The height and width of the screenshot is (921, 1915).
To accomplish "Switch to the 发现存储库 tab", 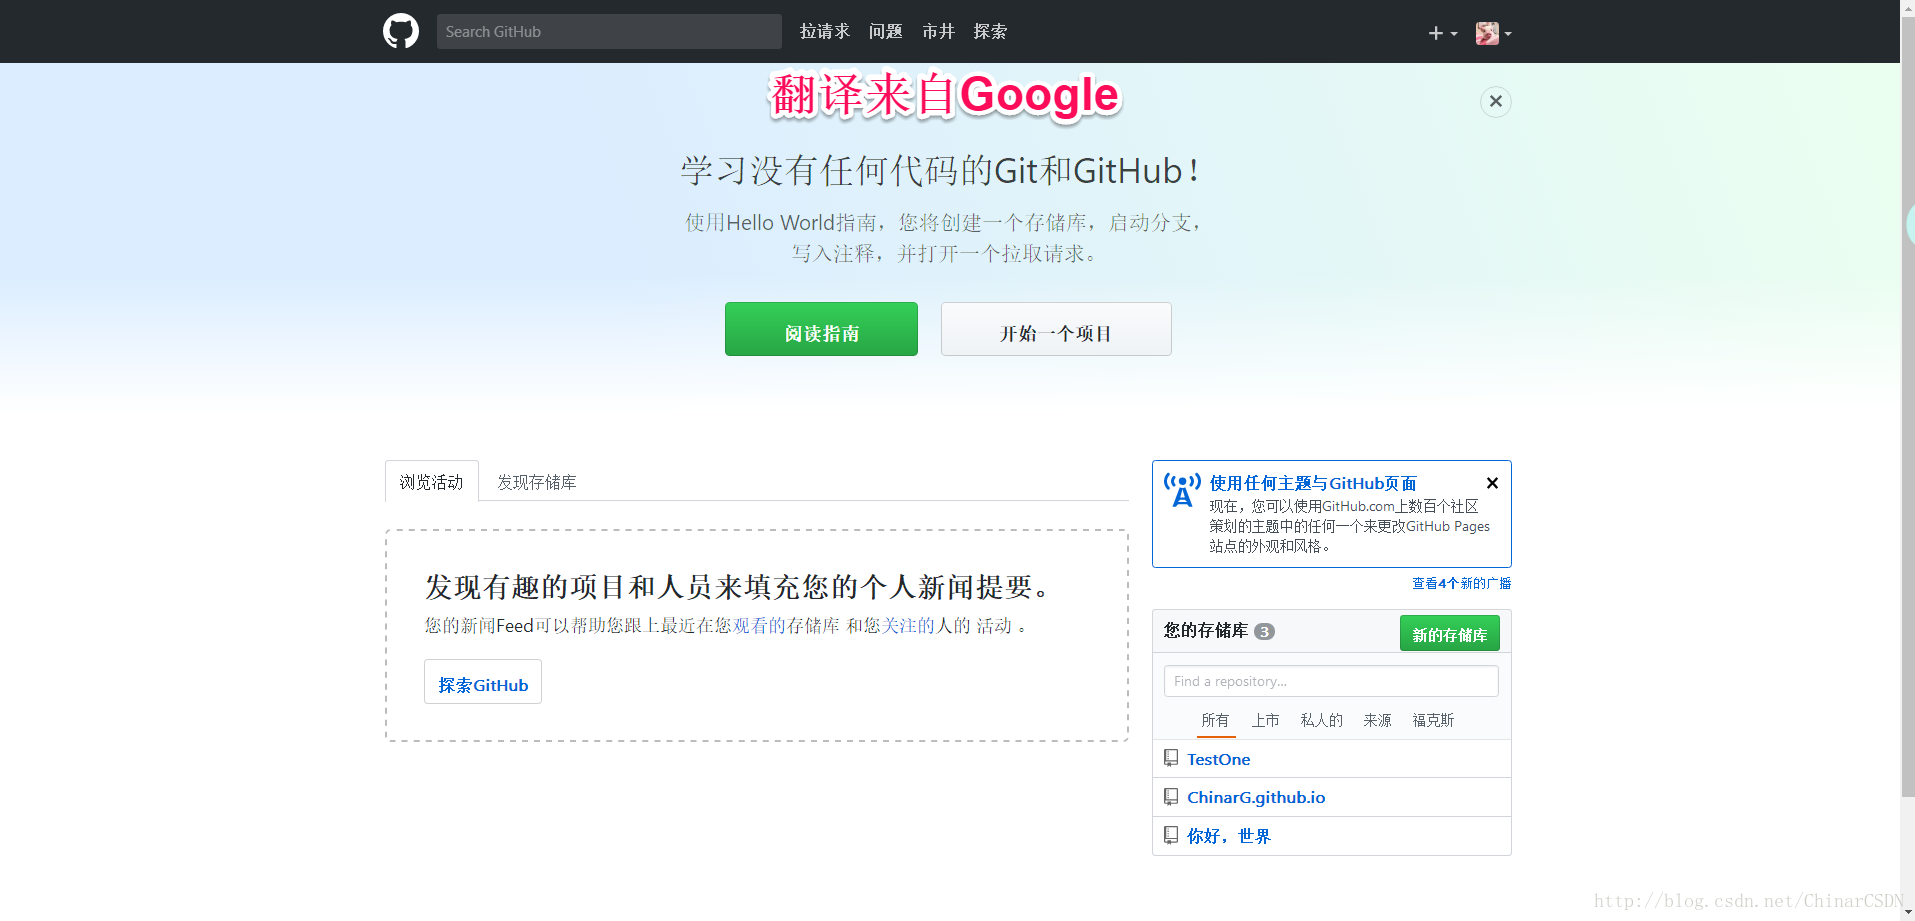I will click(537, 482).
